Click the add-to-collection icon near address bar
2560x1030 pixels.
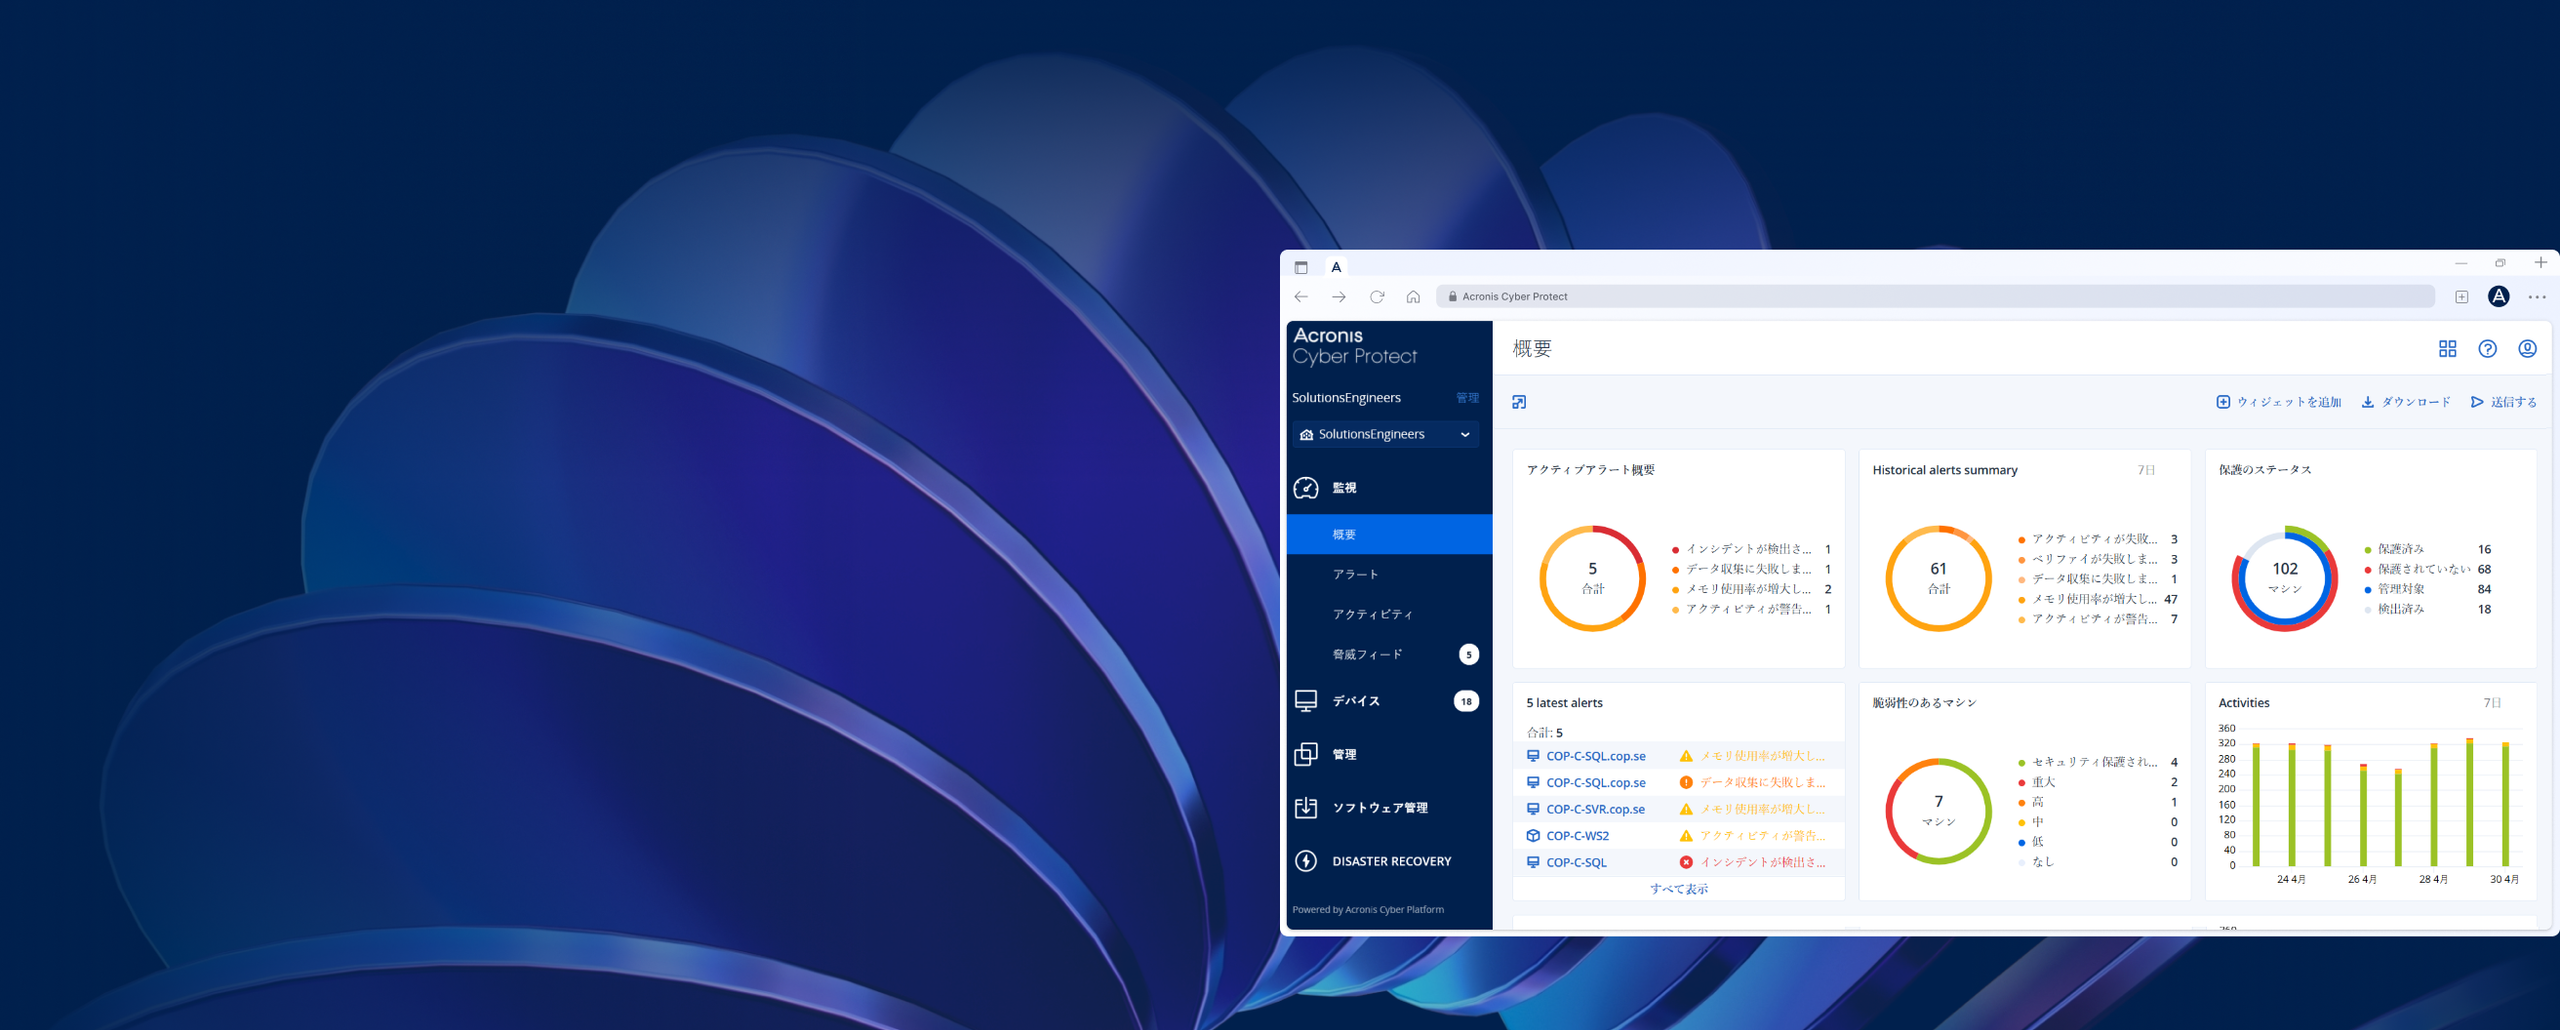[x=2462, y=297]
